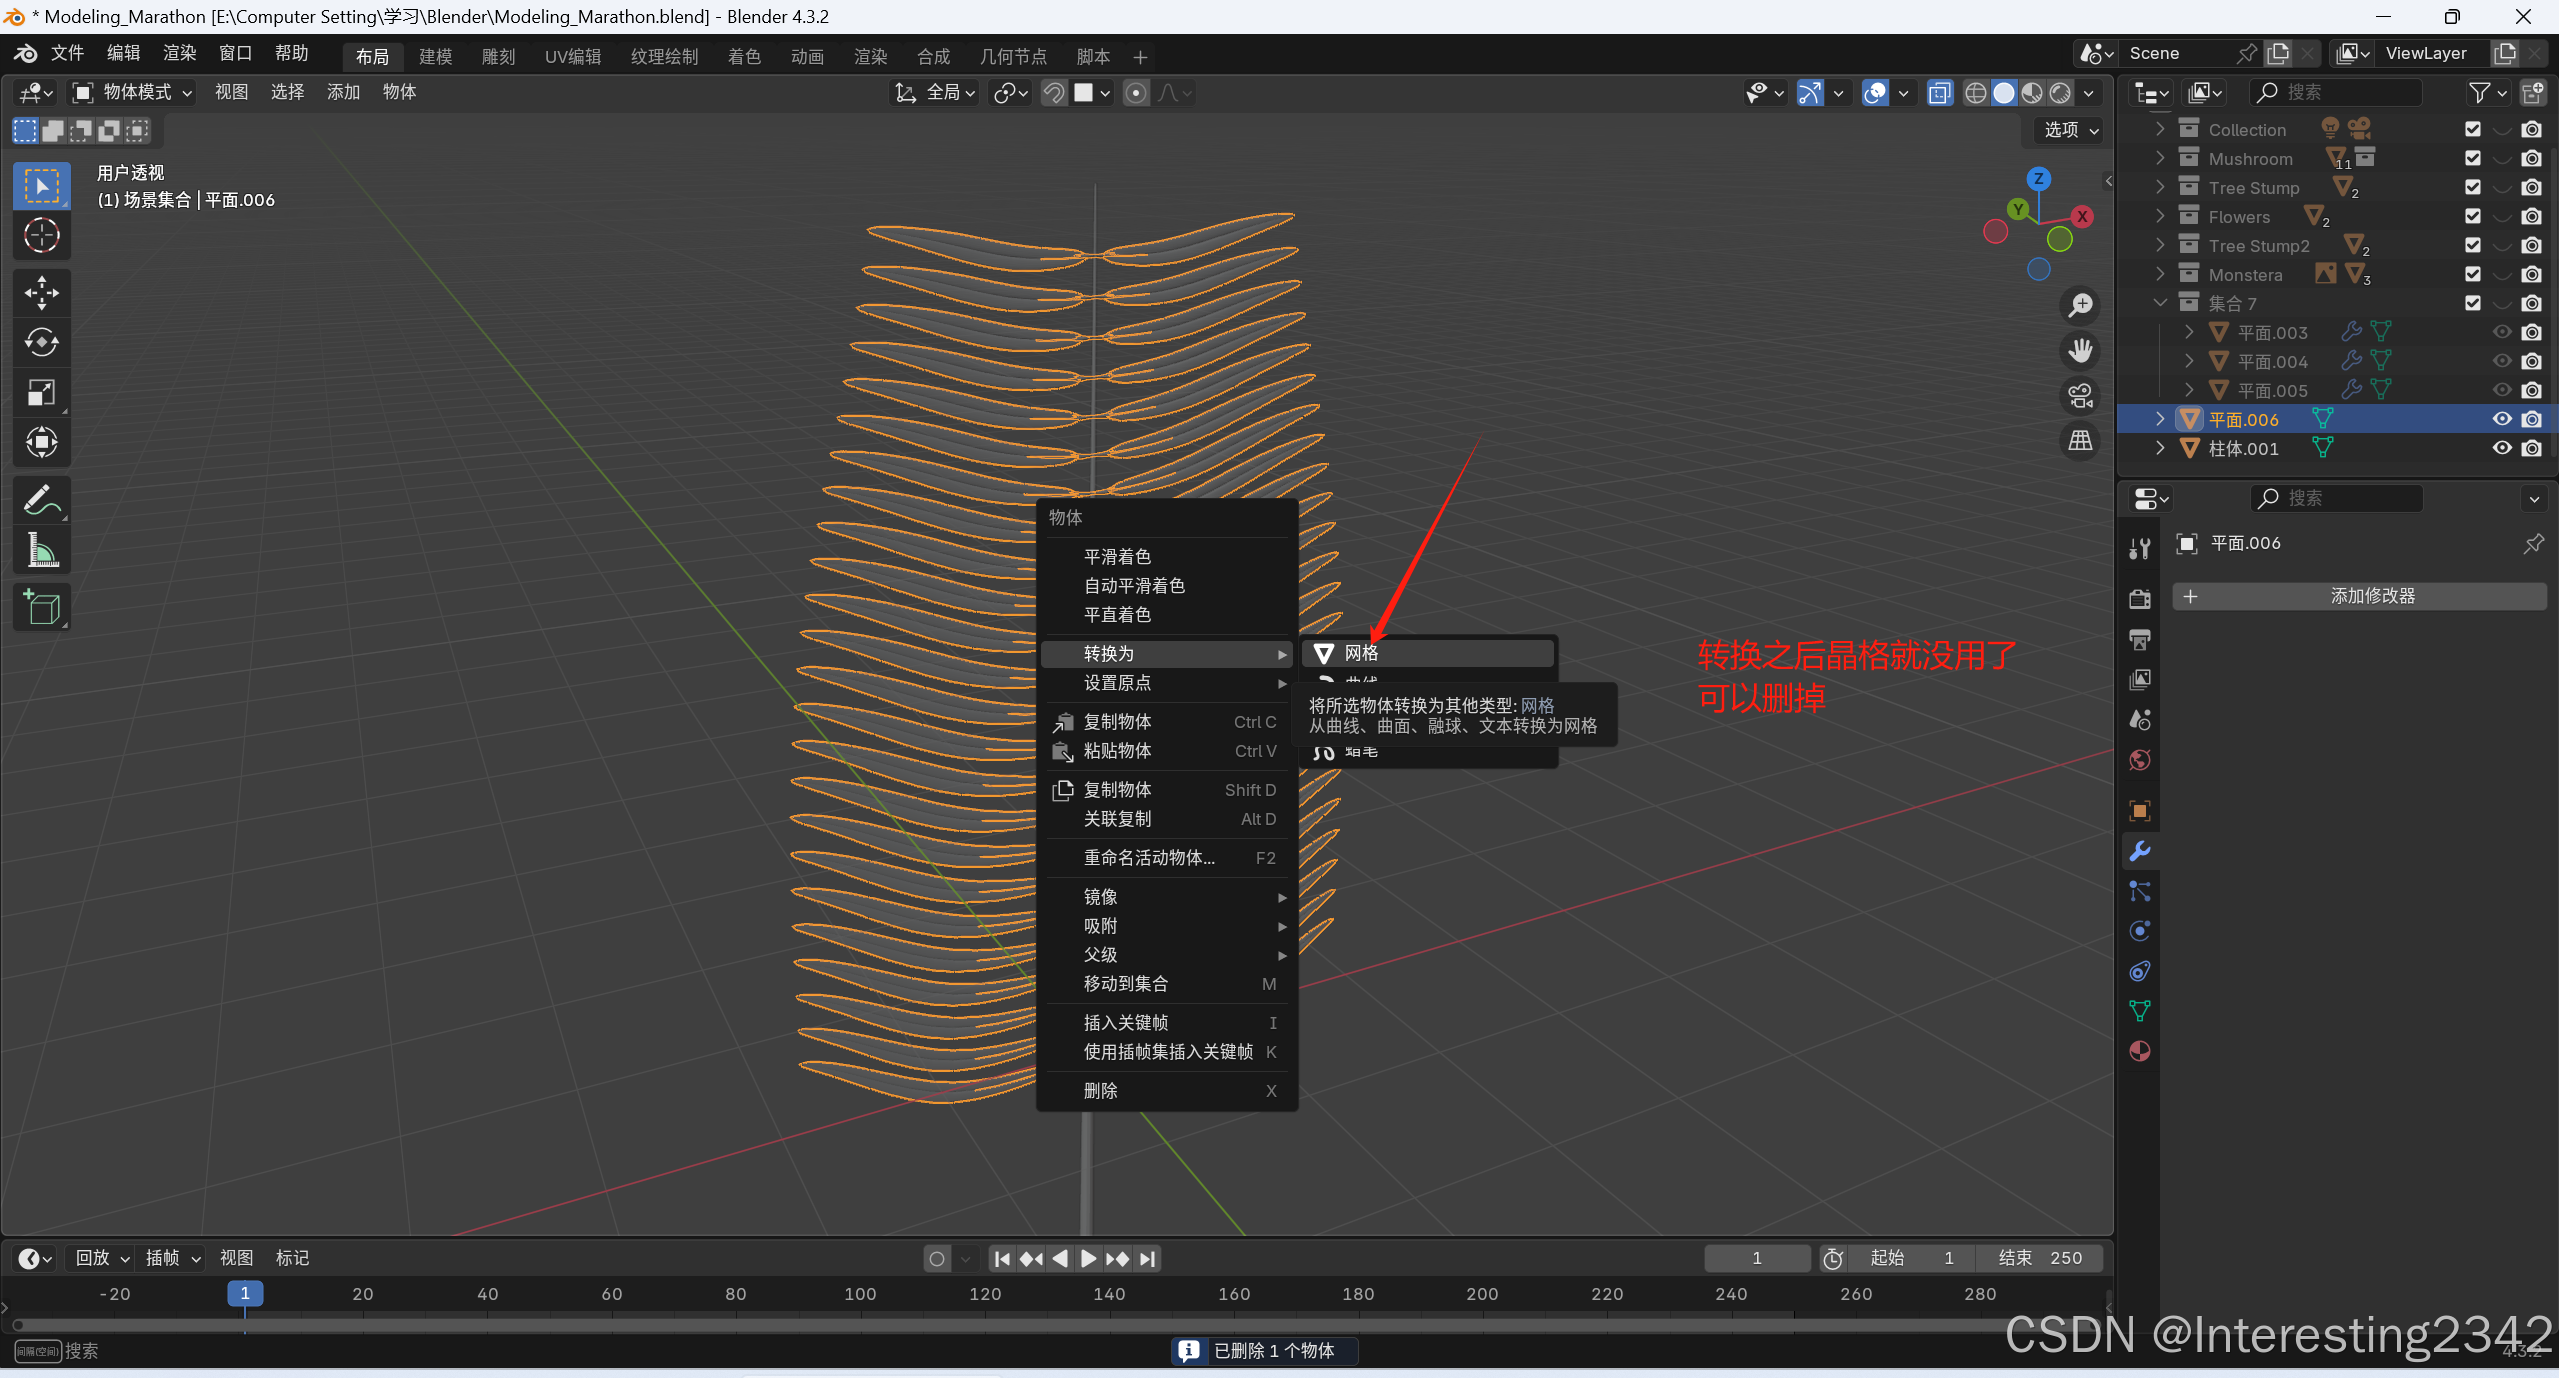
Task: Hide 柱体.001 with its eye icon
Action: 2502,448
